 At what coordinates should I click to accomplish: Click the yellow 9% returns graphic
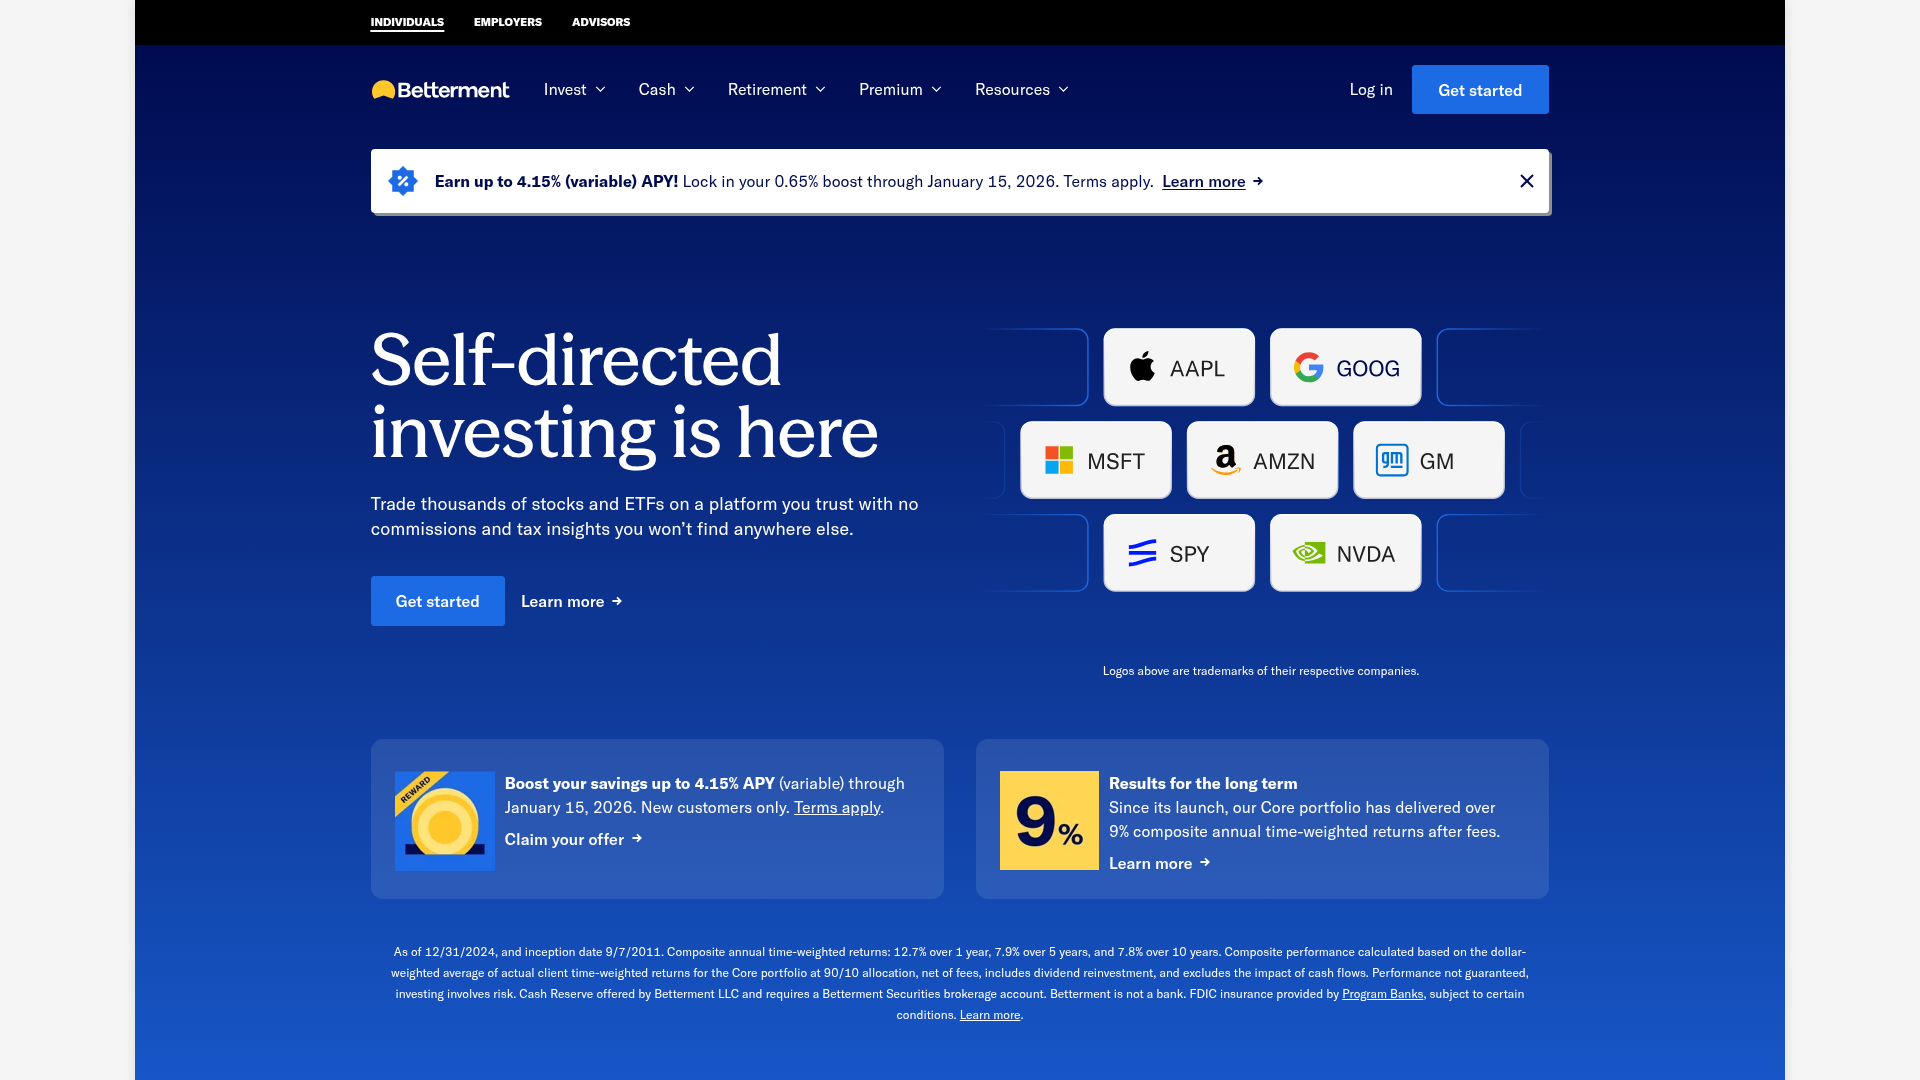[1048, 820]
